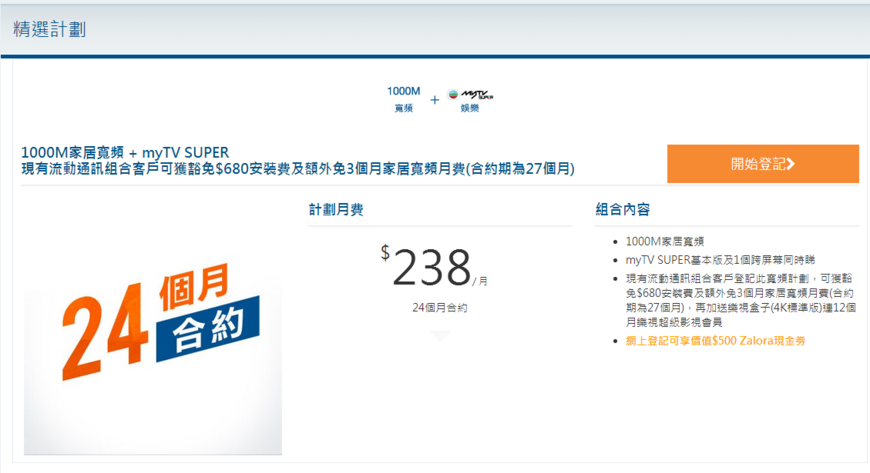Click the 計劃月費 heading
The image size is (870, 473).
tap(336, 209)
